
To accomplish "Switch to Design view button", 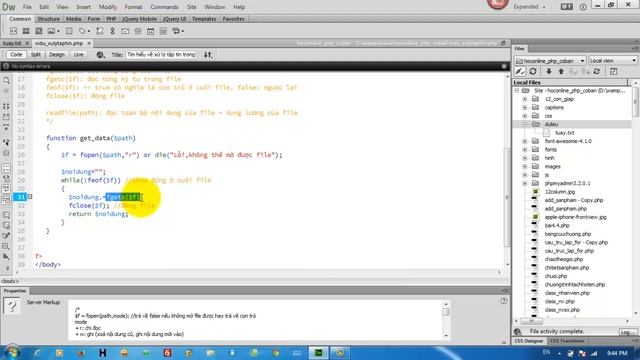I will click(57, 54).
